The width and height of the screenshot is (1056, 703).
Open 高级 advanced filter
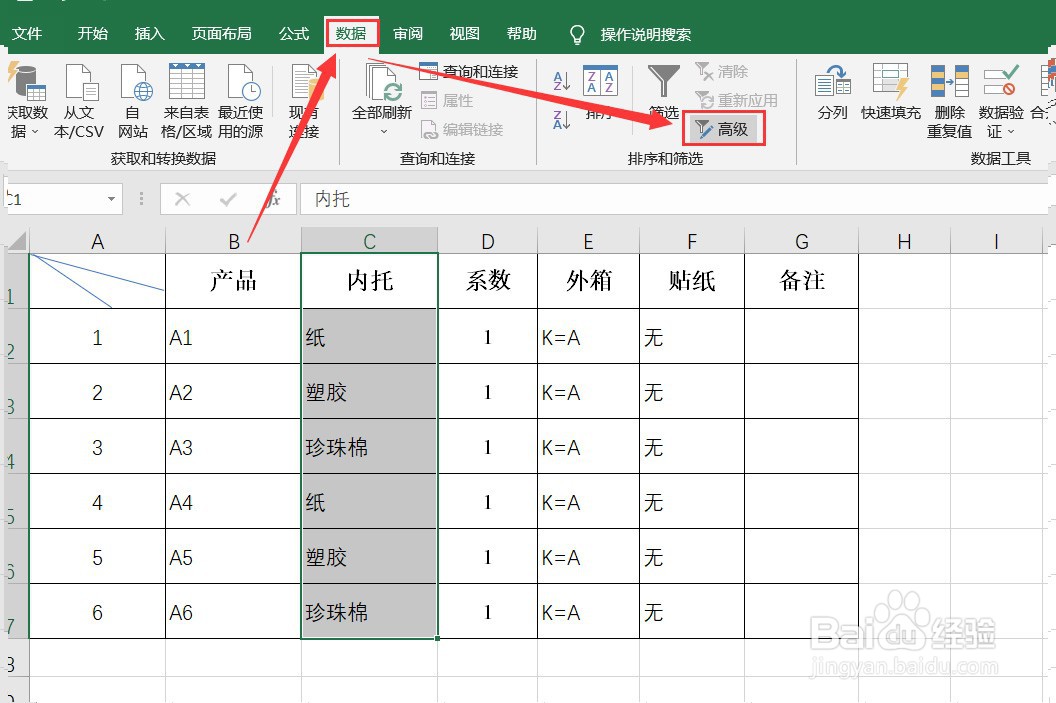click(x=724, y=129)
